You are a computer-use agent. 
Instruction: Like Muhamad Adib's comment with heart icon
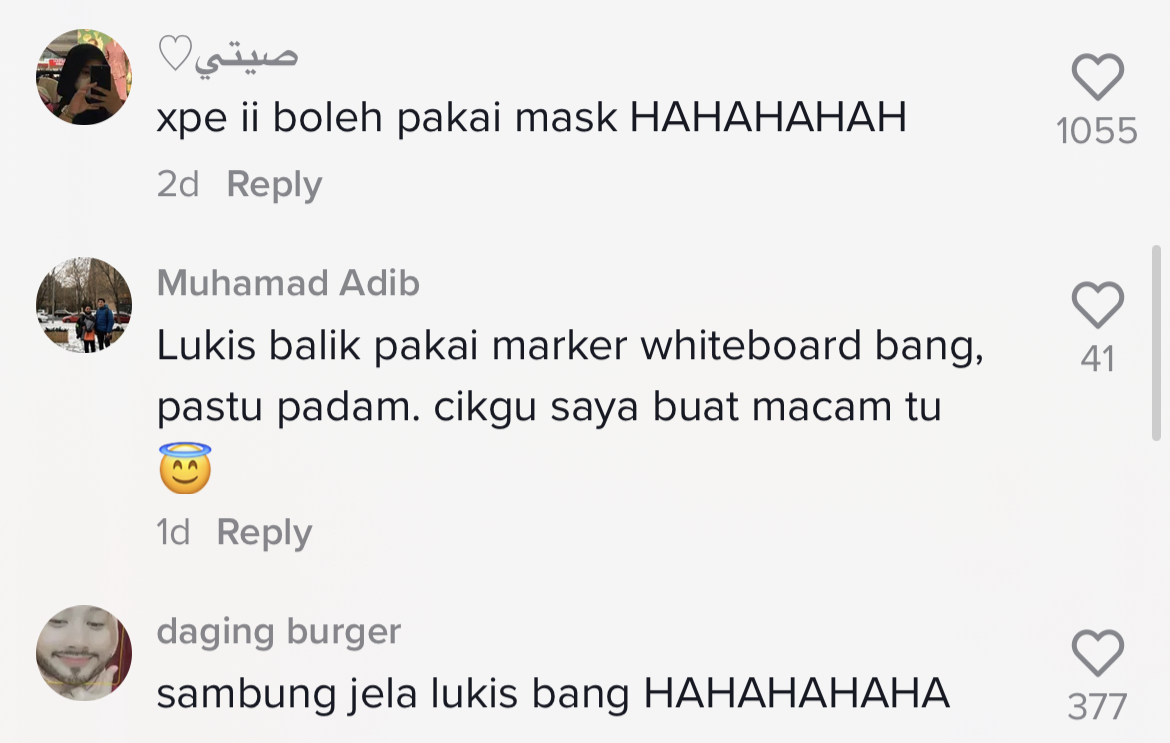(1098, 305)
